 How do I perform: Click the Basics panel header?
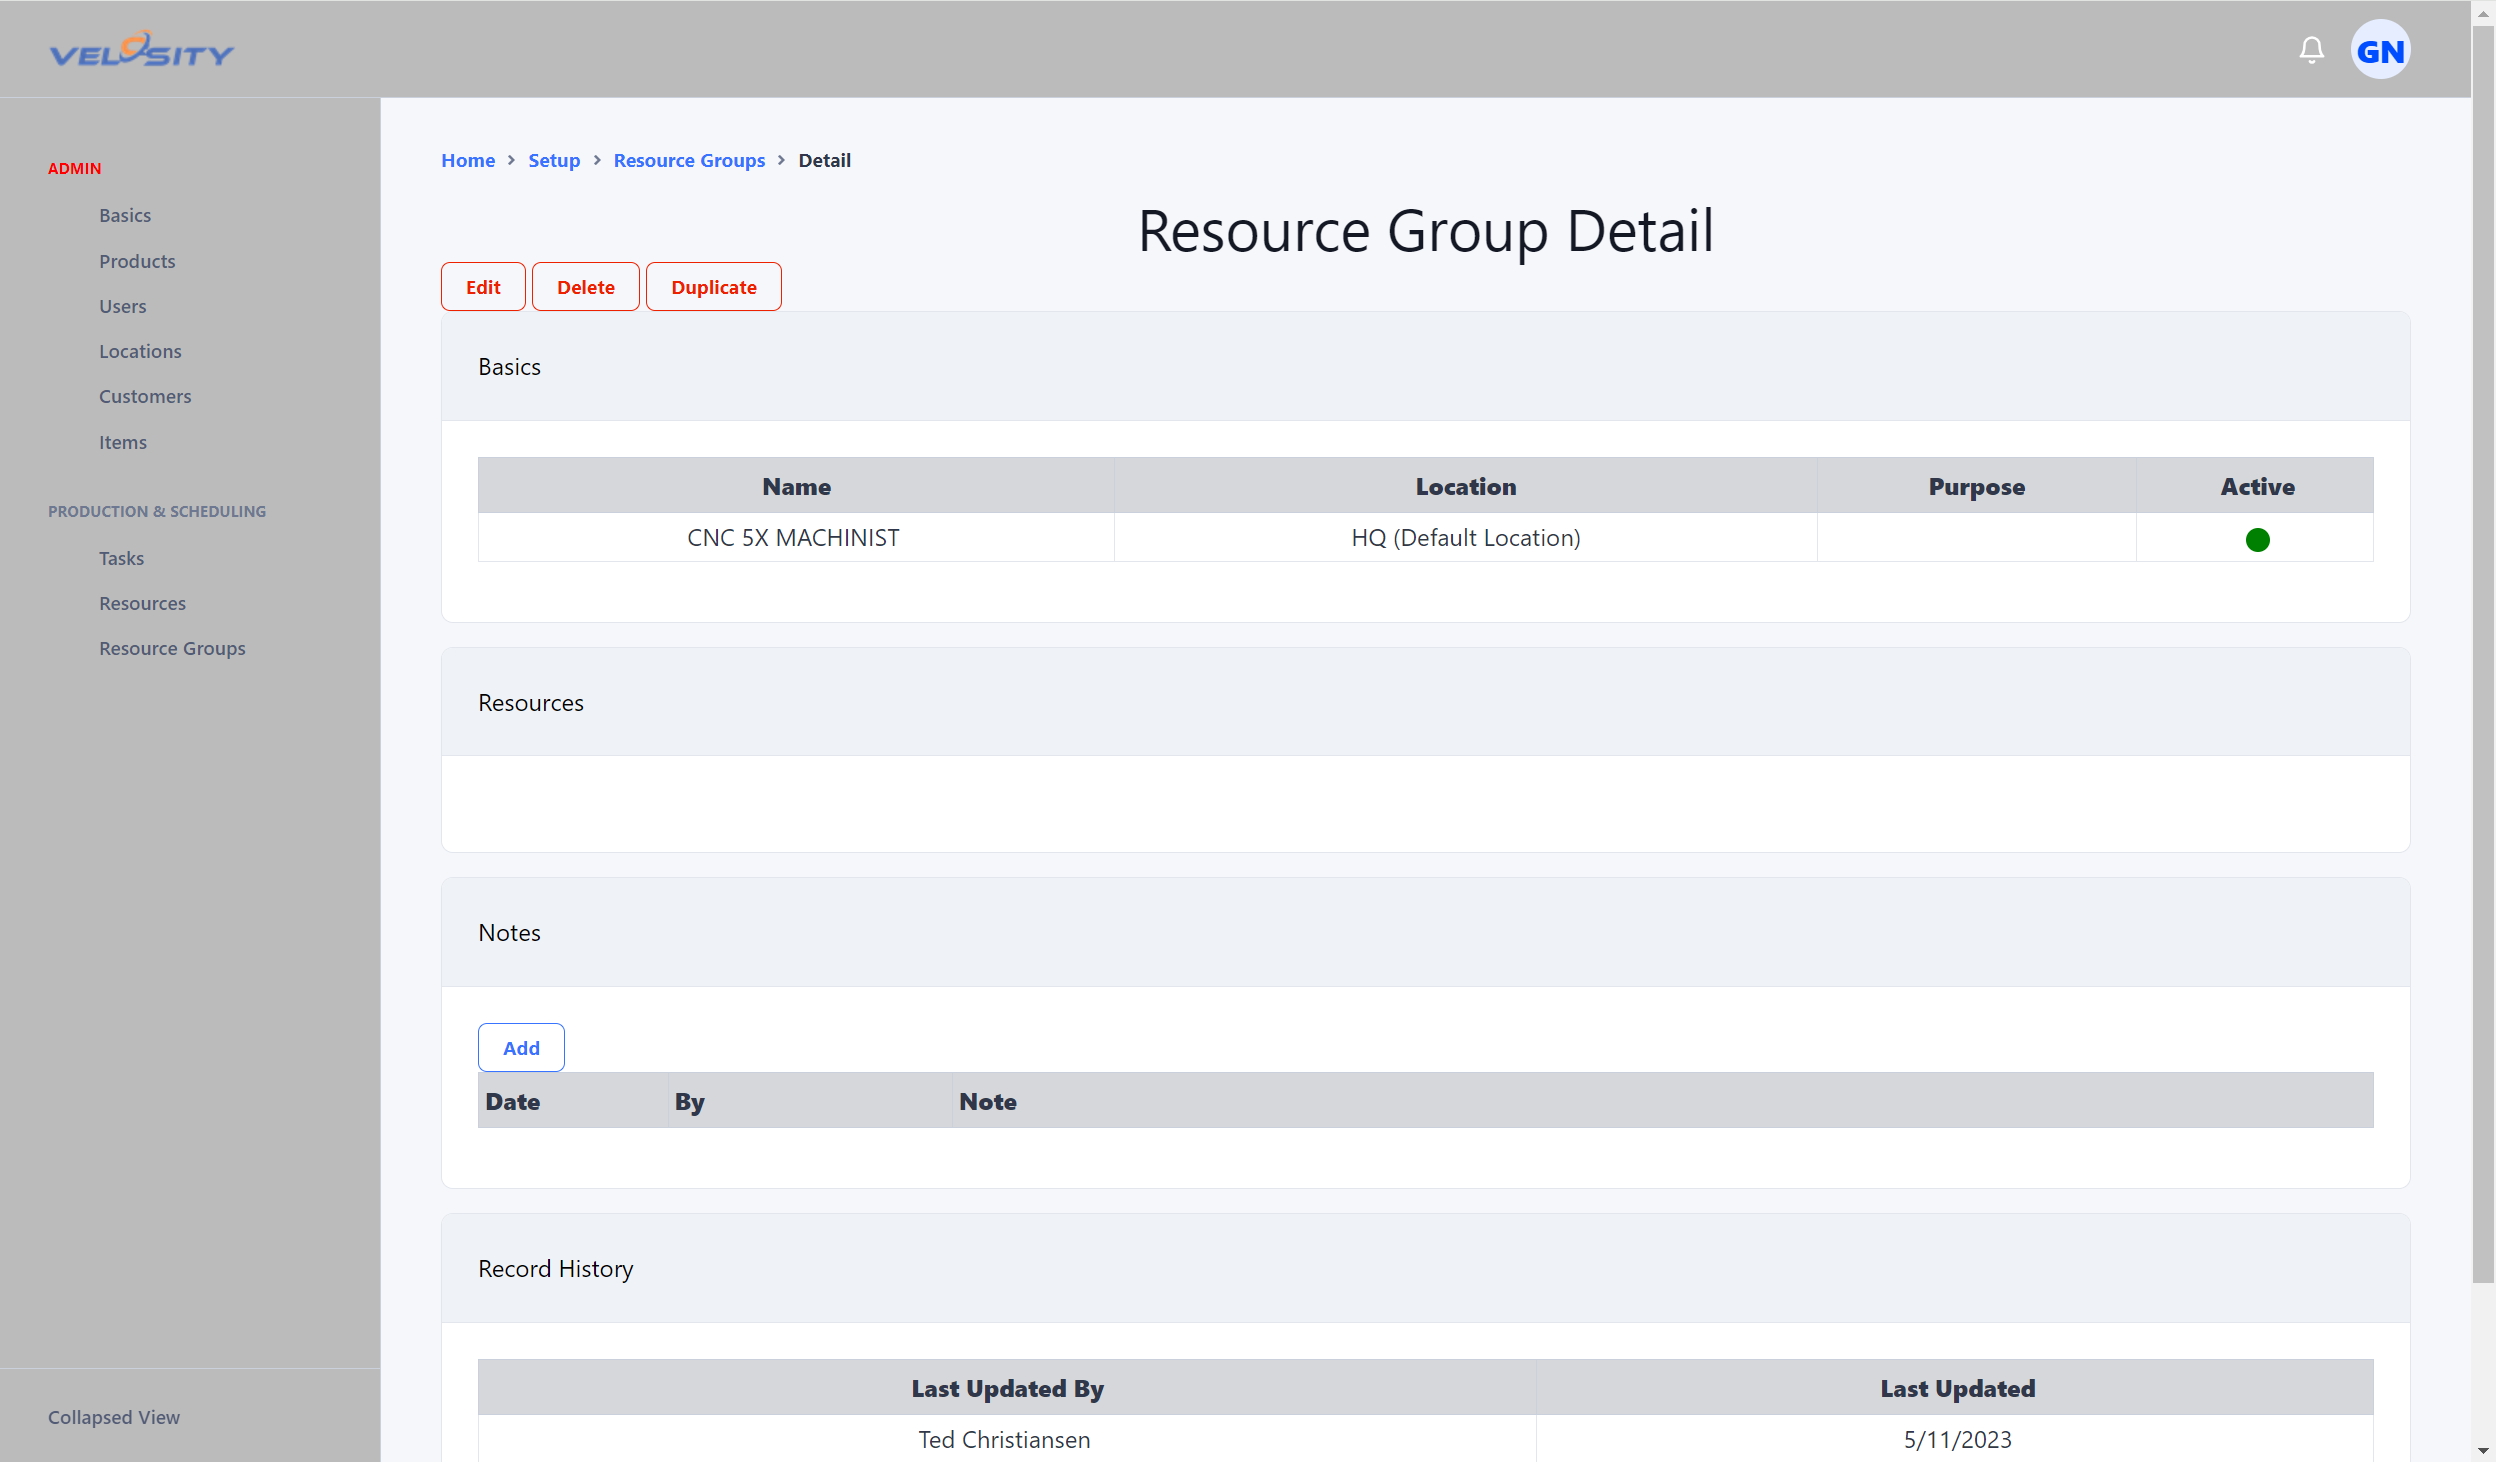pyautogui.click(x=1425, y=366)
